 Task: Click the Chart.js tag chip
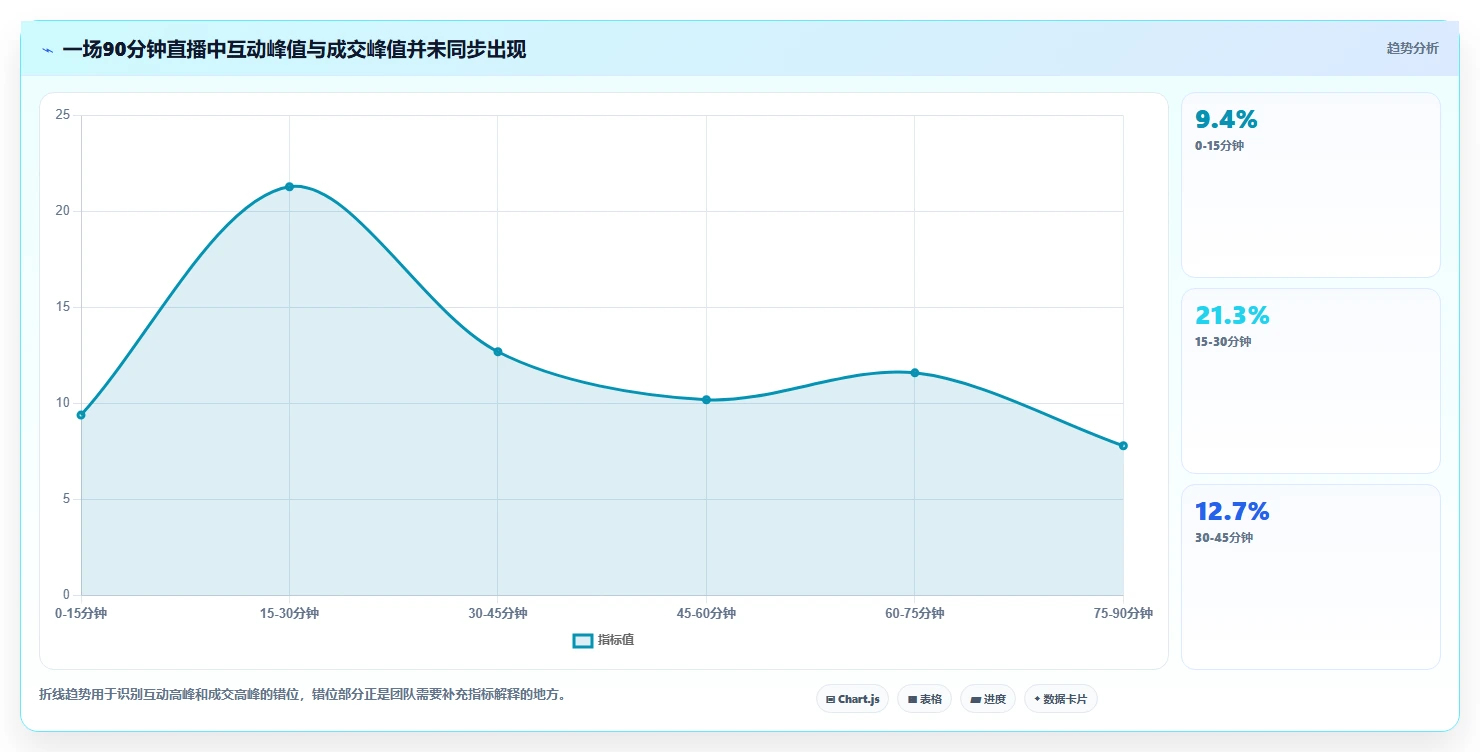click(852, 699)
